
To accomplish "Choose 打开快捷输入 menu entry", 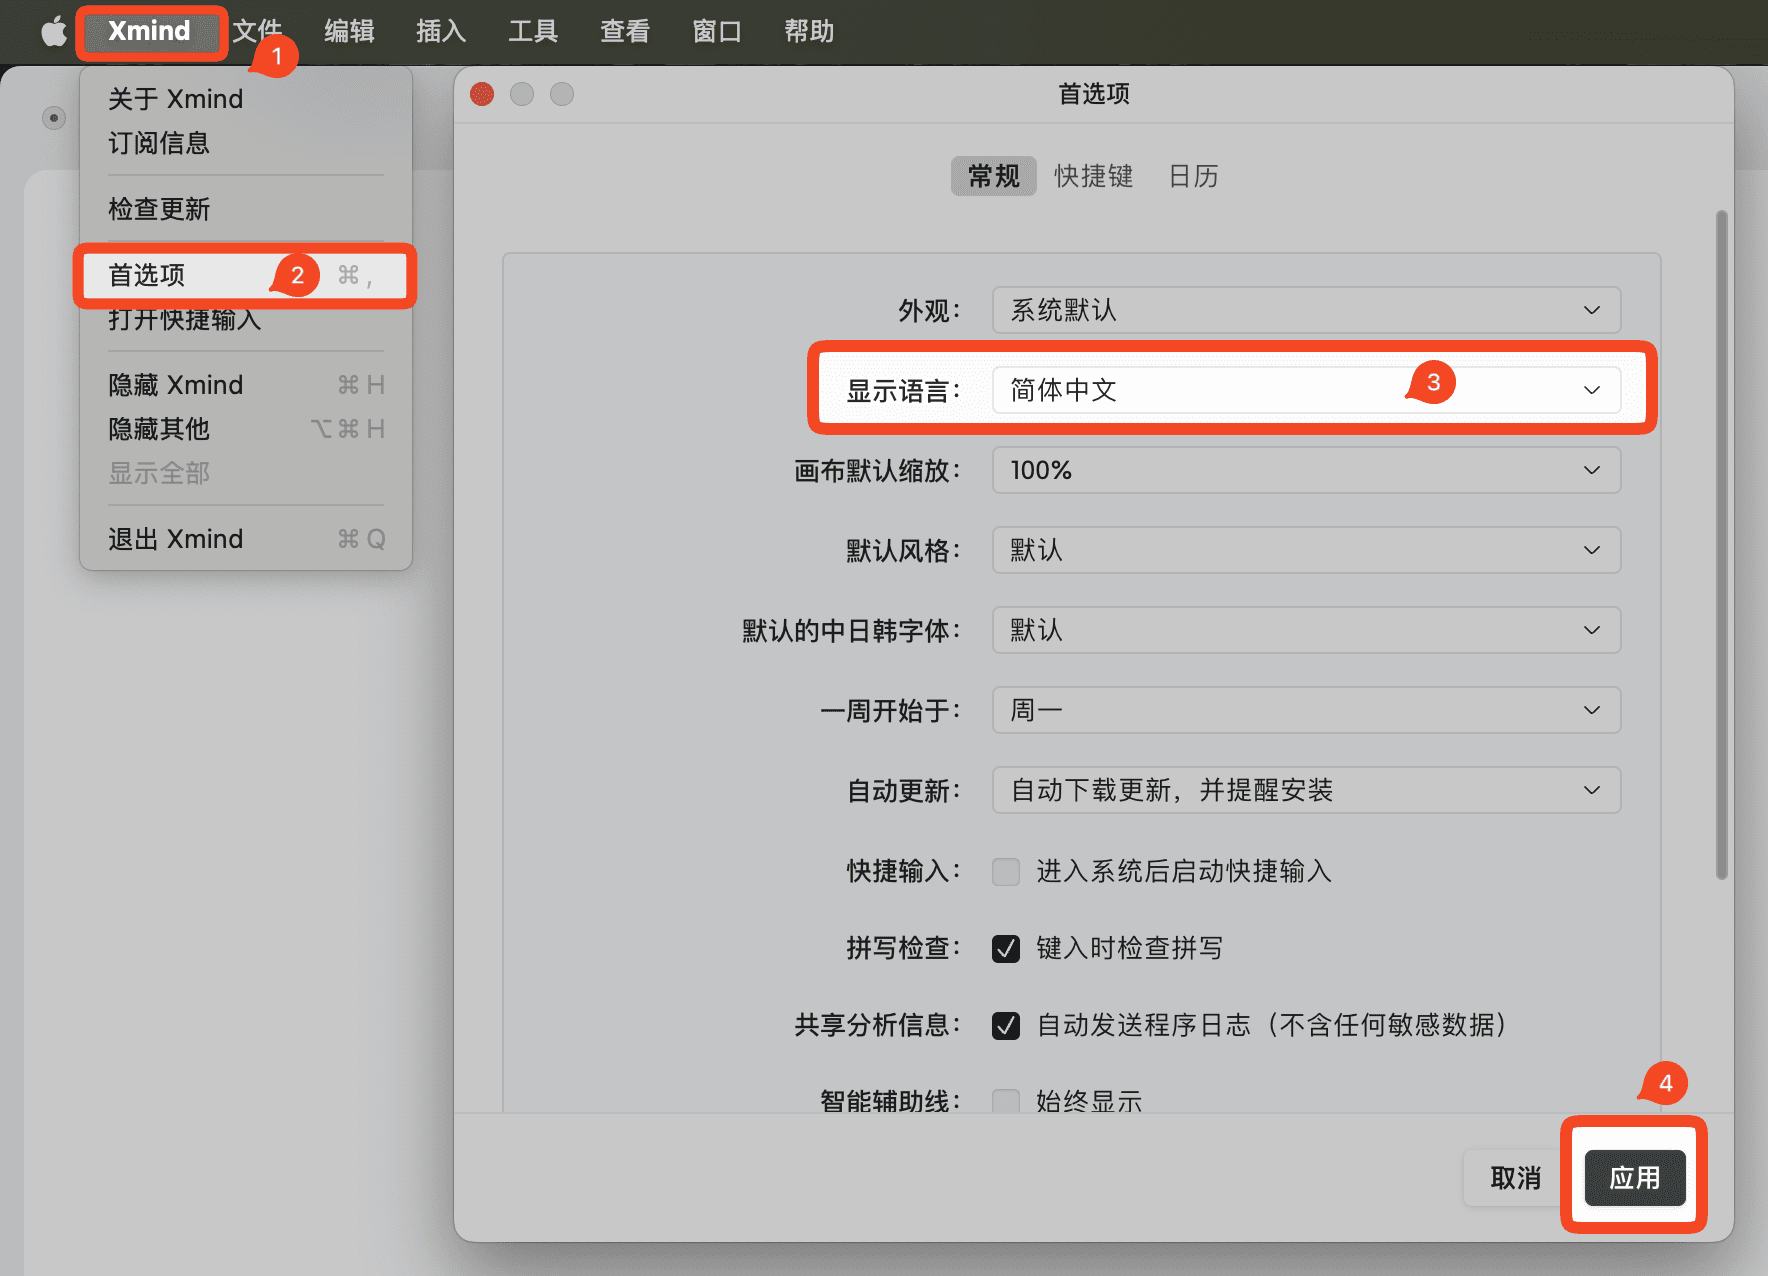I will coord(246,320).
